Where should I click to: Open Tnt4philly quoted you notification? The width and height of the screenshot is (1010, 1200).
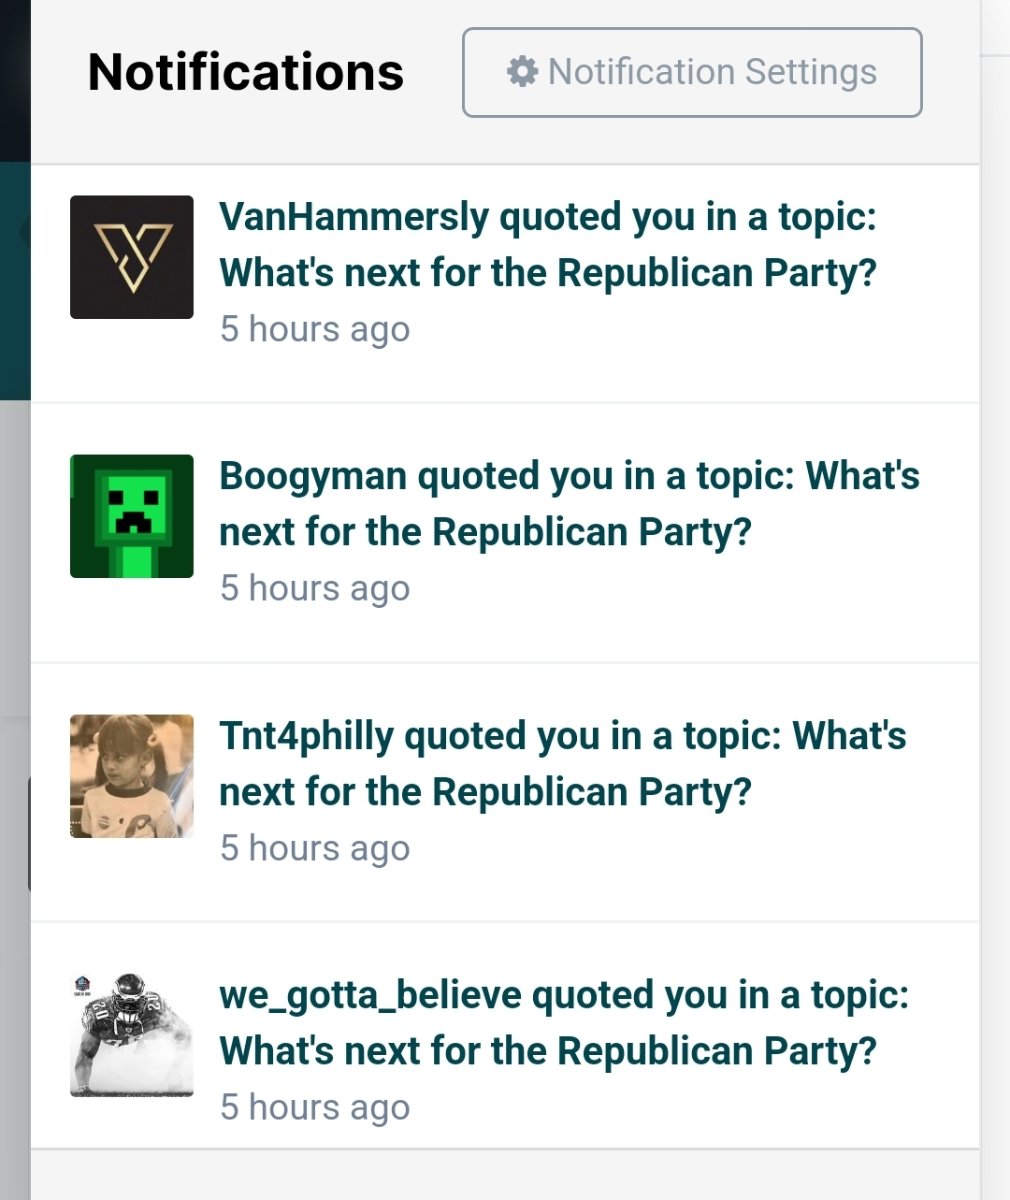click(562, 763)
